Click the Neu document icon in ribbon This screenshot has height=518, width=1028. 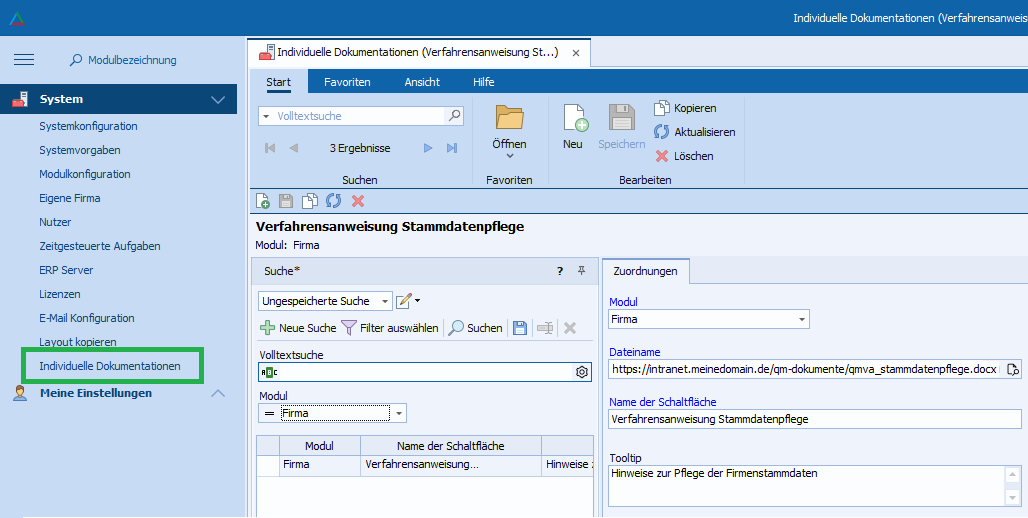574,120
